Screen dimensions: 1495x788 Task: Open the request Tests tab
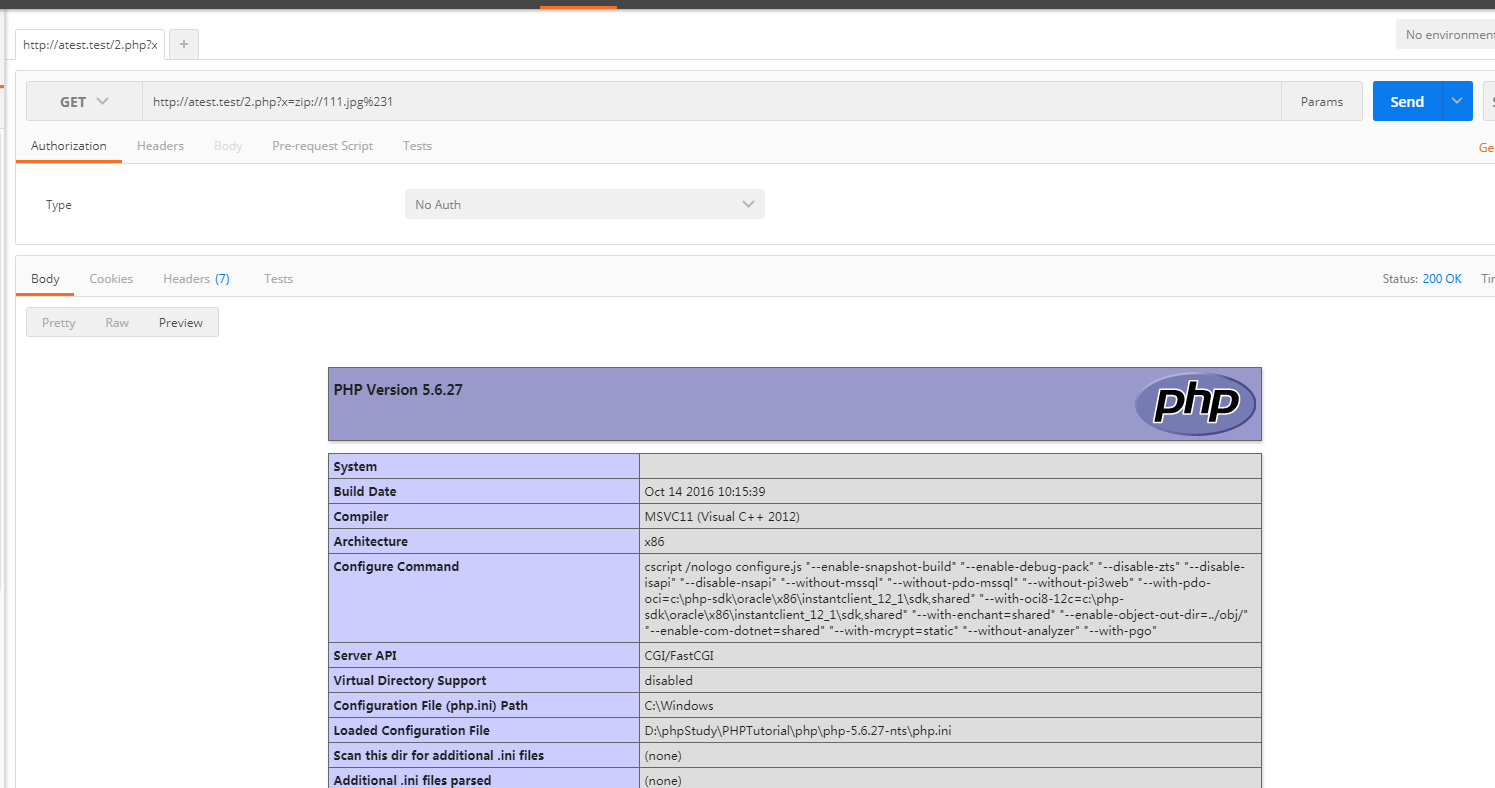click(x=417, y=146)
